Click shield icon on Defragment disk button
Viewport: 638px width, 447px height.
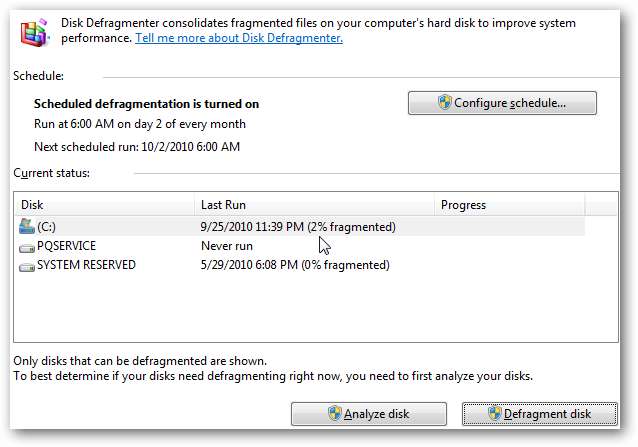click(x=494, y=413)
